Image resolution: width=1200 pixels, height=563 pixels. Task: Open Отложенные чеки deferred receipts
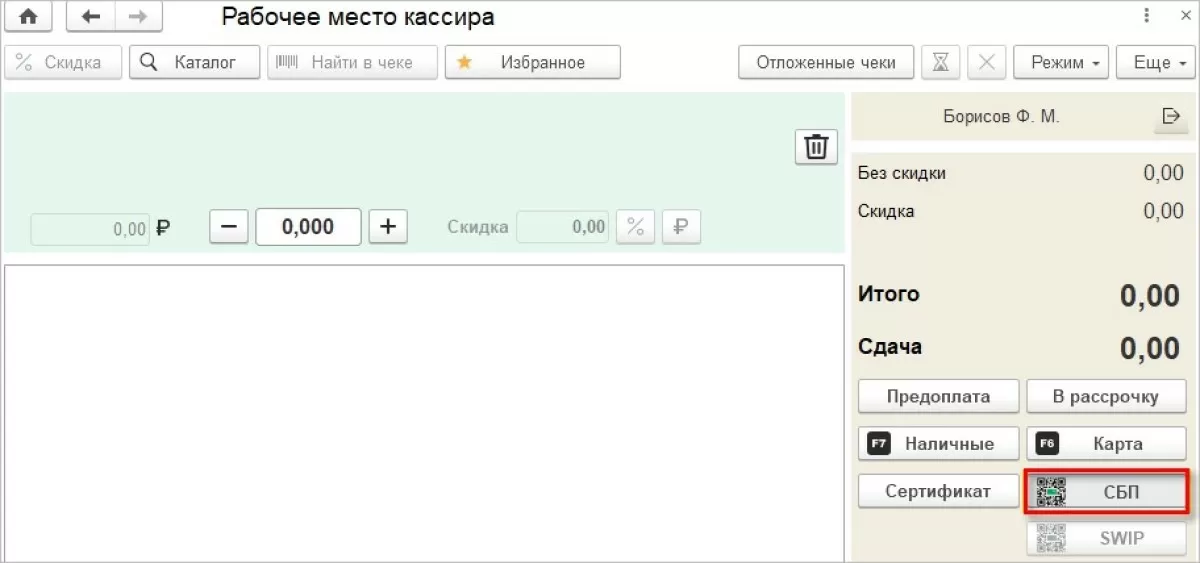coord(826,62)
